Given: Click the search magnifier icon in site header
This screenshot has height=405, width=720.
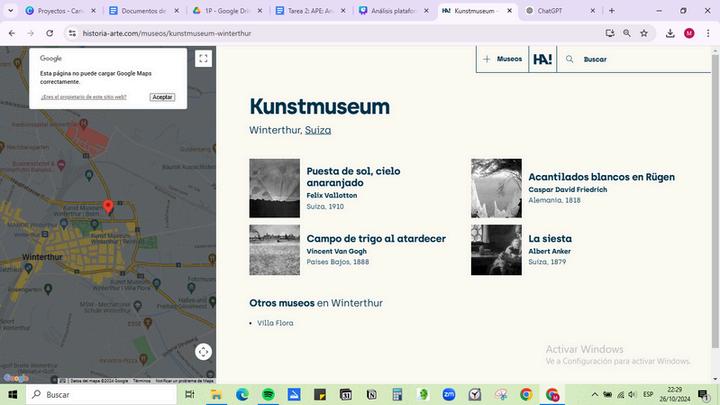Looking at the screenshot, I should pos(569,59).
